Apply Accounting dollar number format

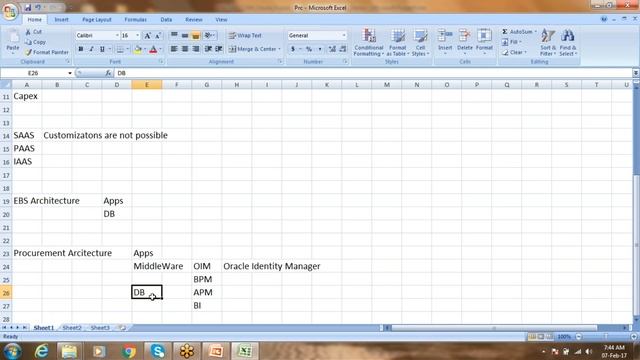coord(293,49)
